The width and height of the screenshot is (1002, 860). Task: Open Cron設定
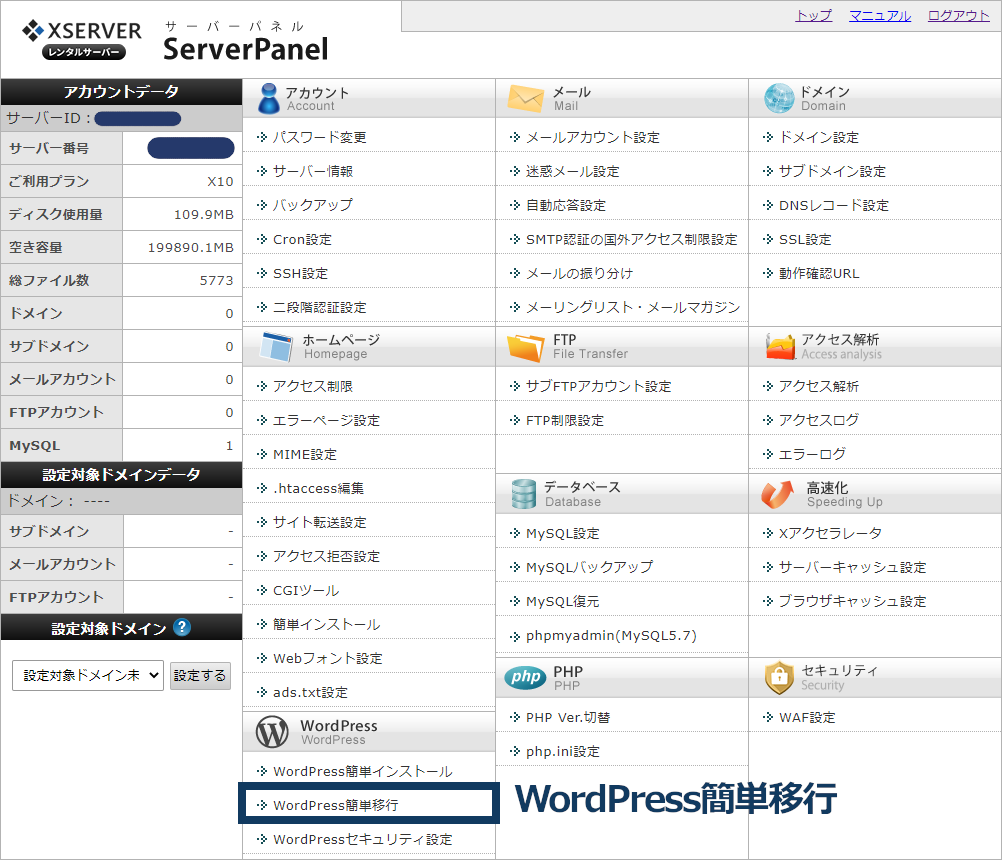click(302, 239)
